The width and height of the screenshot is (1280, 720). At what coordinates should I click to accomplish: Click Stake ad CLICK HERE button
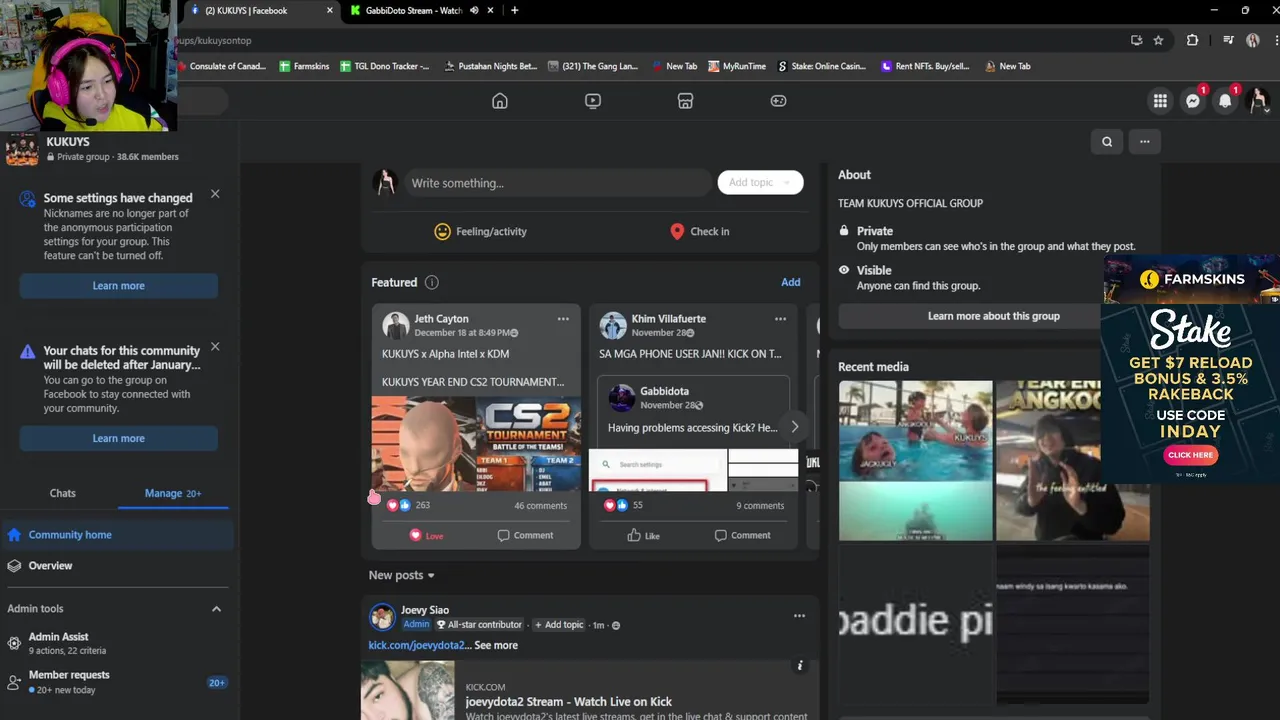tap(1190, 455)
